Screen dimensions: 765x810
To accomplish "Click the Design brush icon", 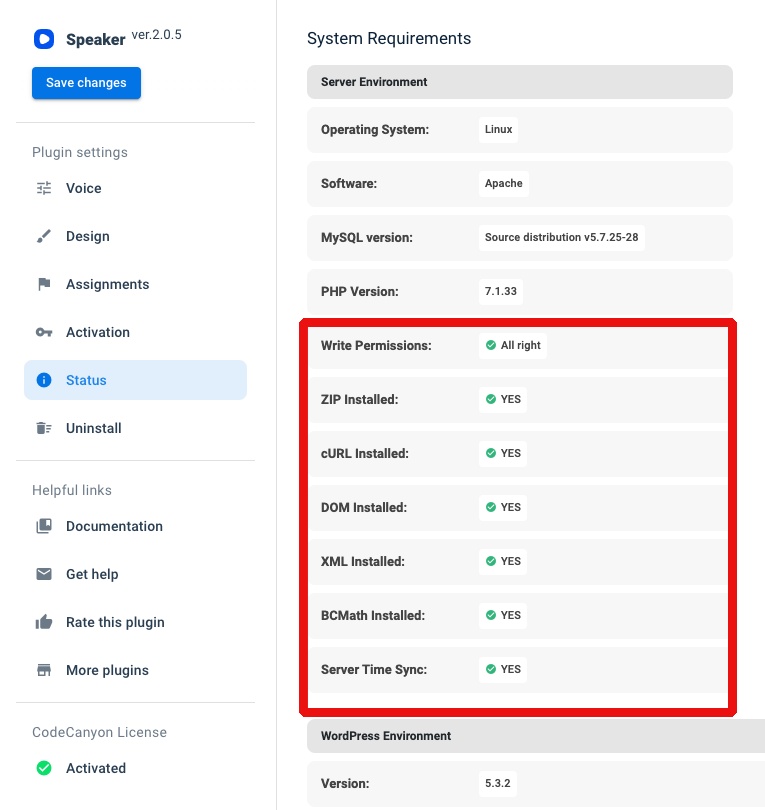I will point(44,236).
